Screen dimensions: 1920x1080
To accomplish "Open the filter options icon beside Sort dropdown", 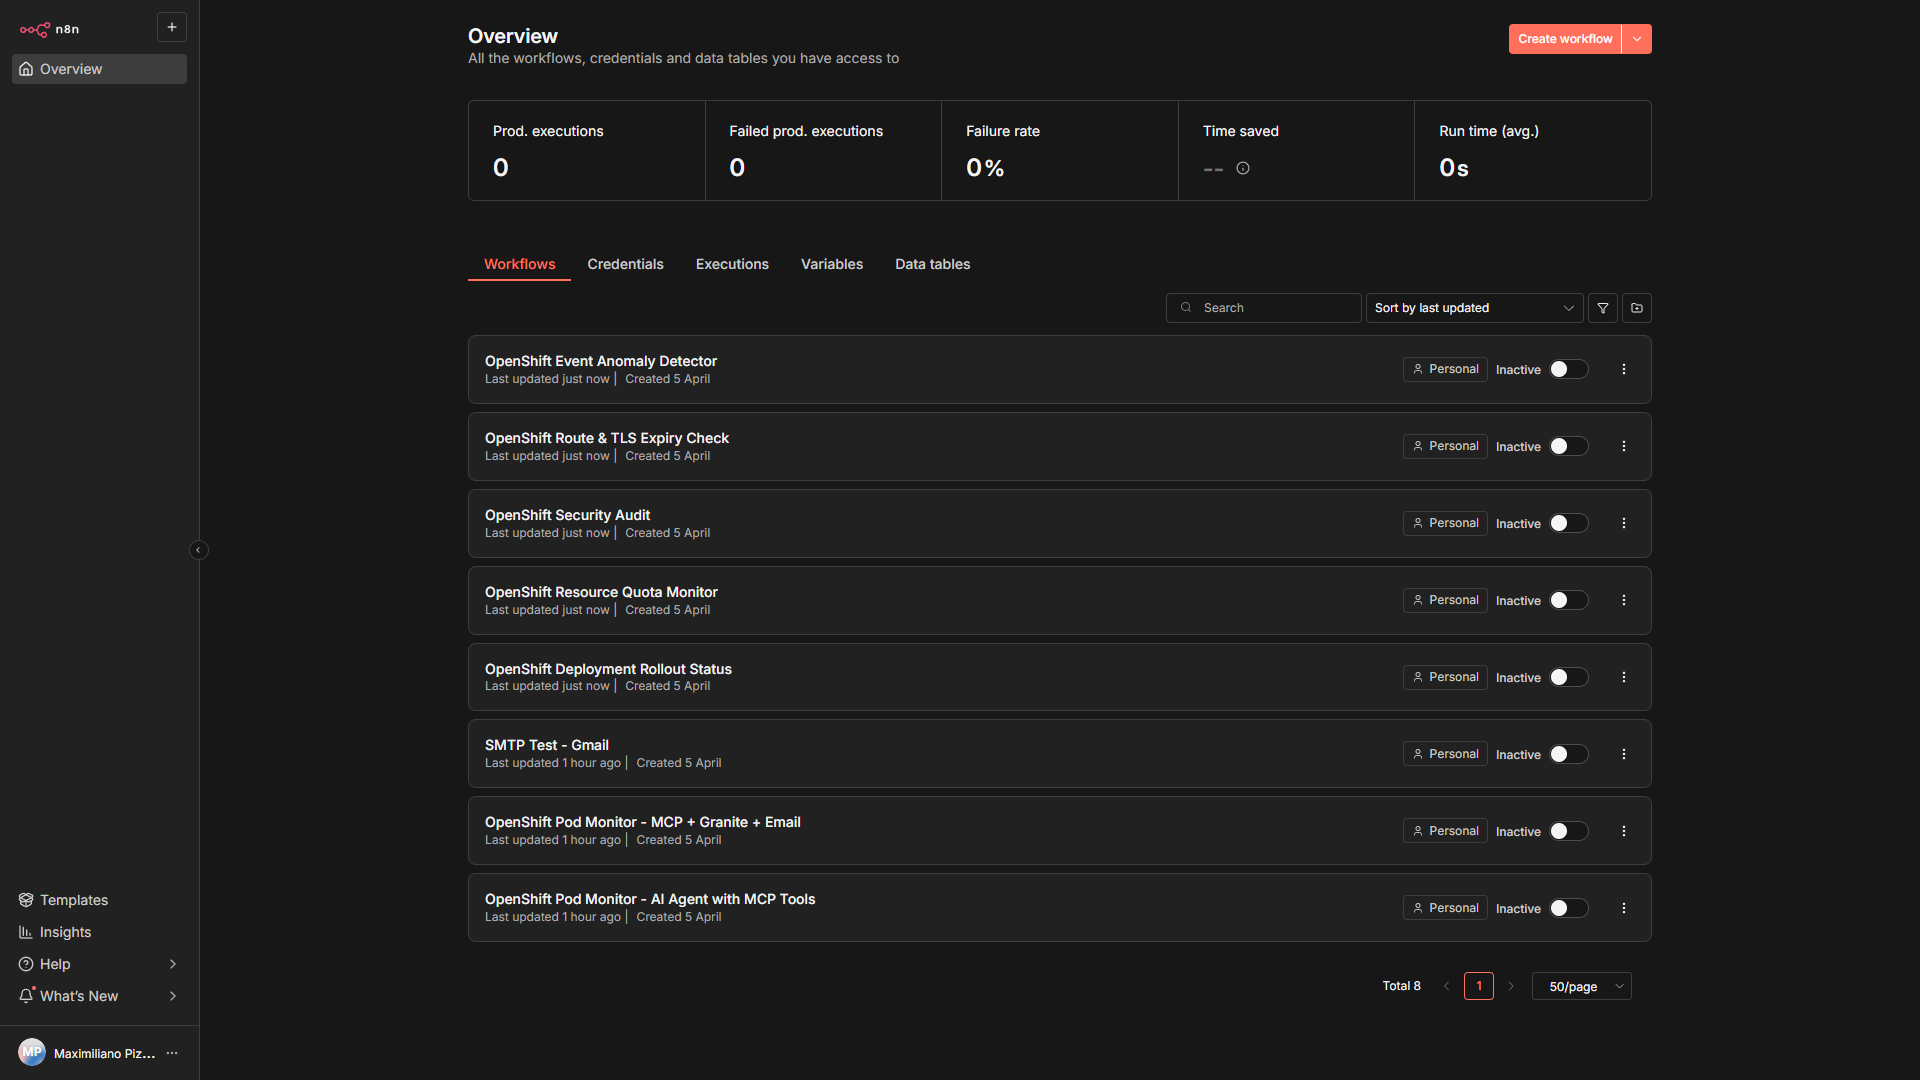I will tap(1603, 308).
